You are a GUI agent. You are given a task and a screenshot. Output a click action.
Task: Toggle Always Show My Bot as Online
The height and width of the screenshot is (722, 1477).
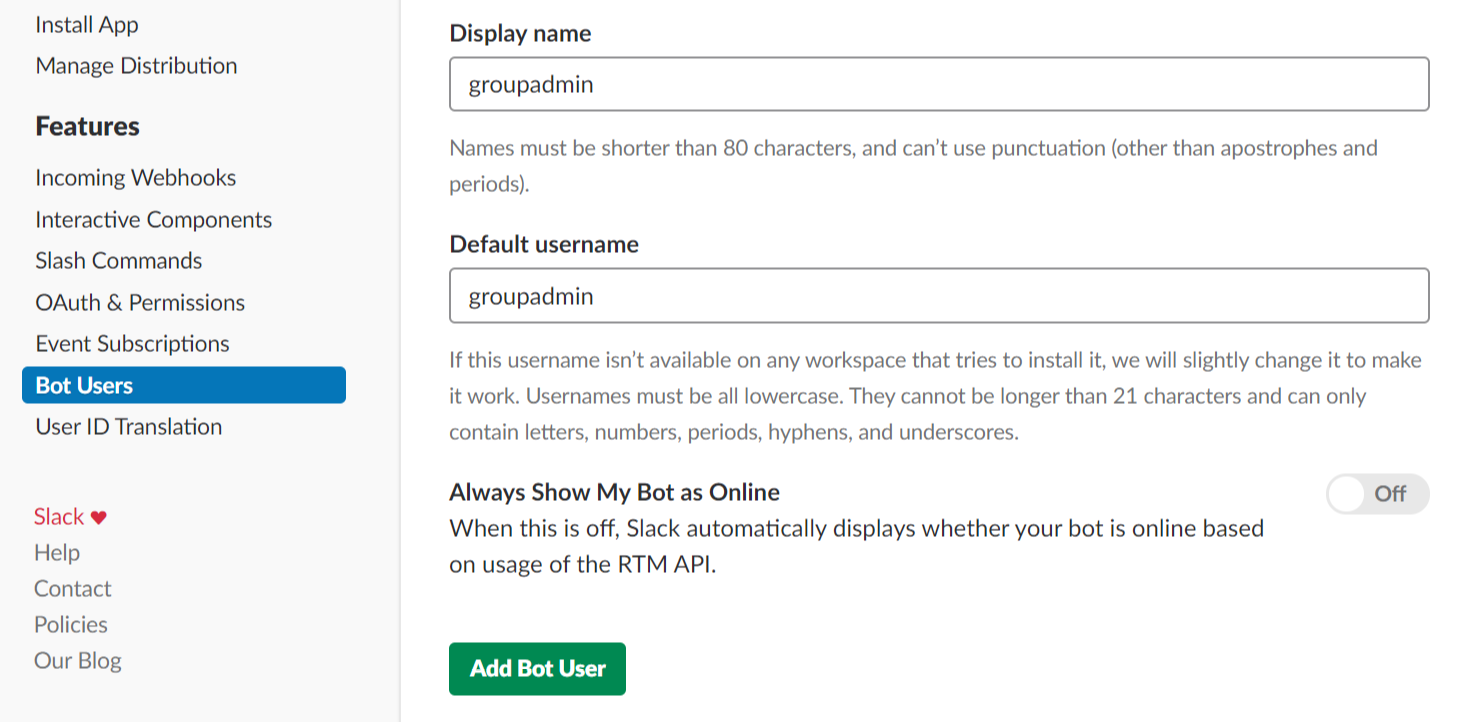pyautogui.click(x=1377, y=494)
